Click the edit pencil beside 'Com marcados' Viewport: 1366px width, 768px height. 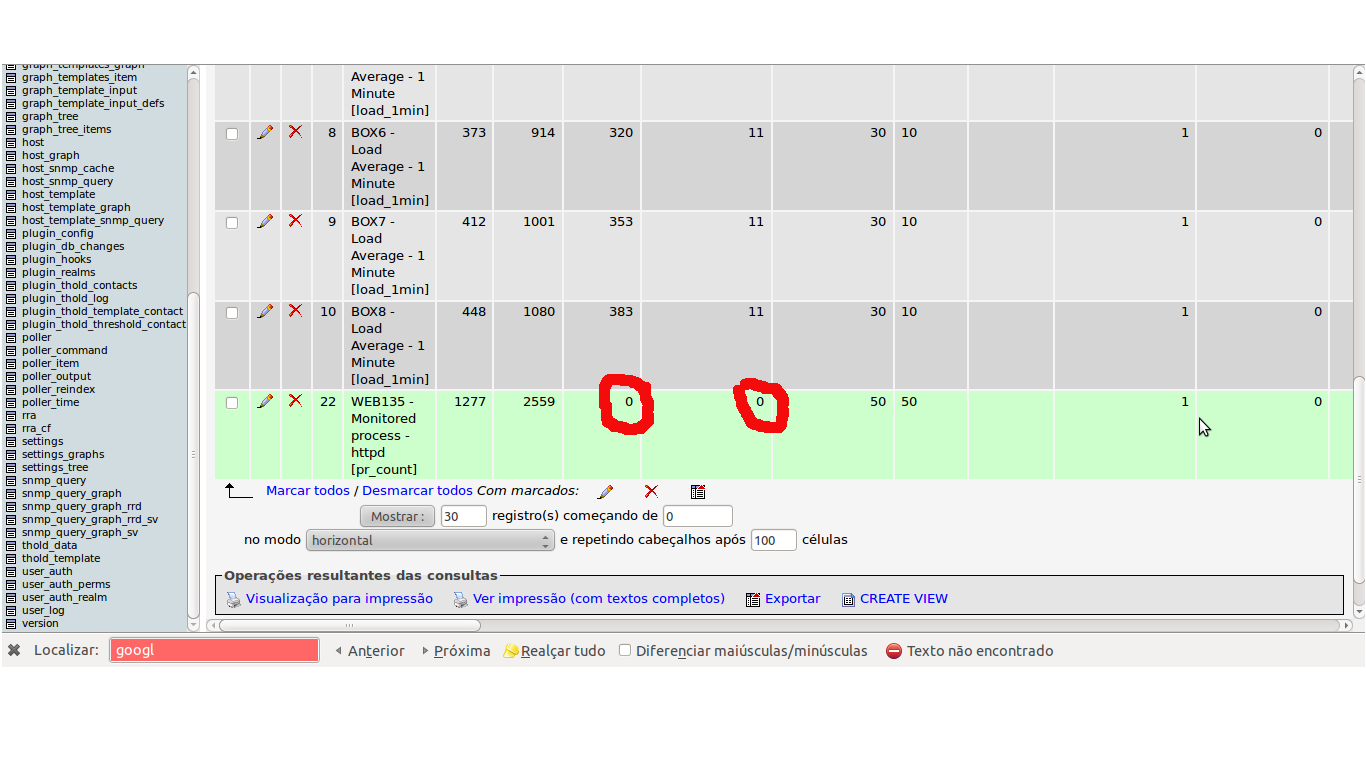click(605, 492)
